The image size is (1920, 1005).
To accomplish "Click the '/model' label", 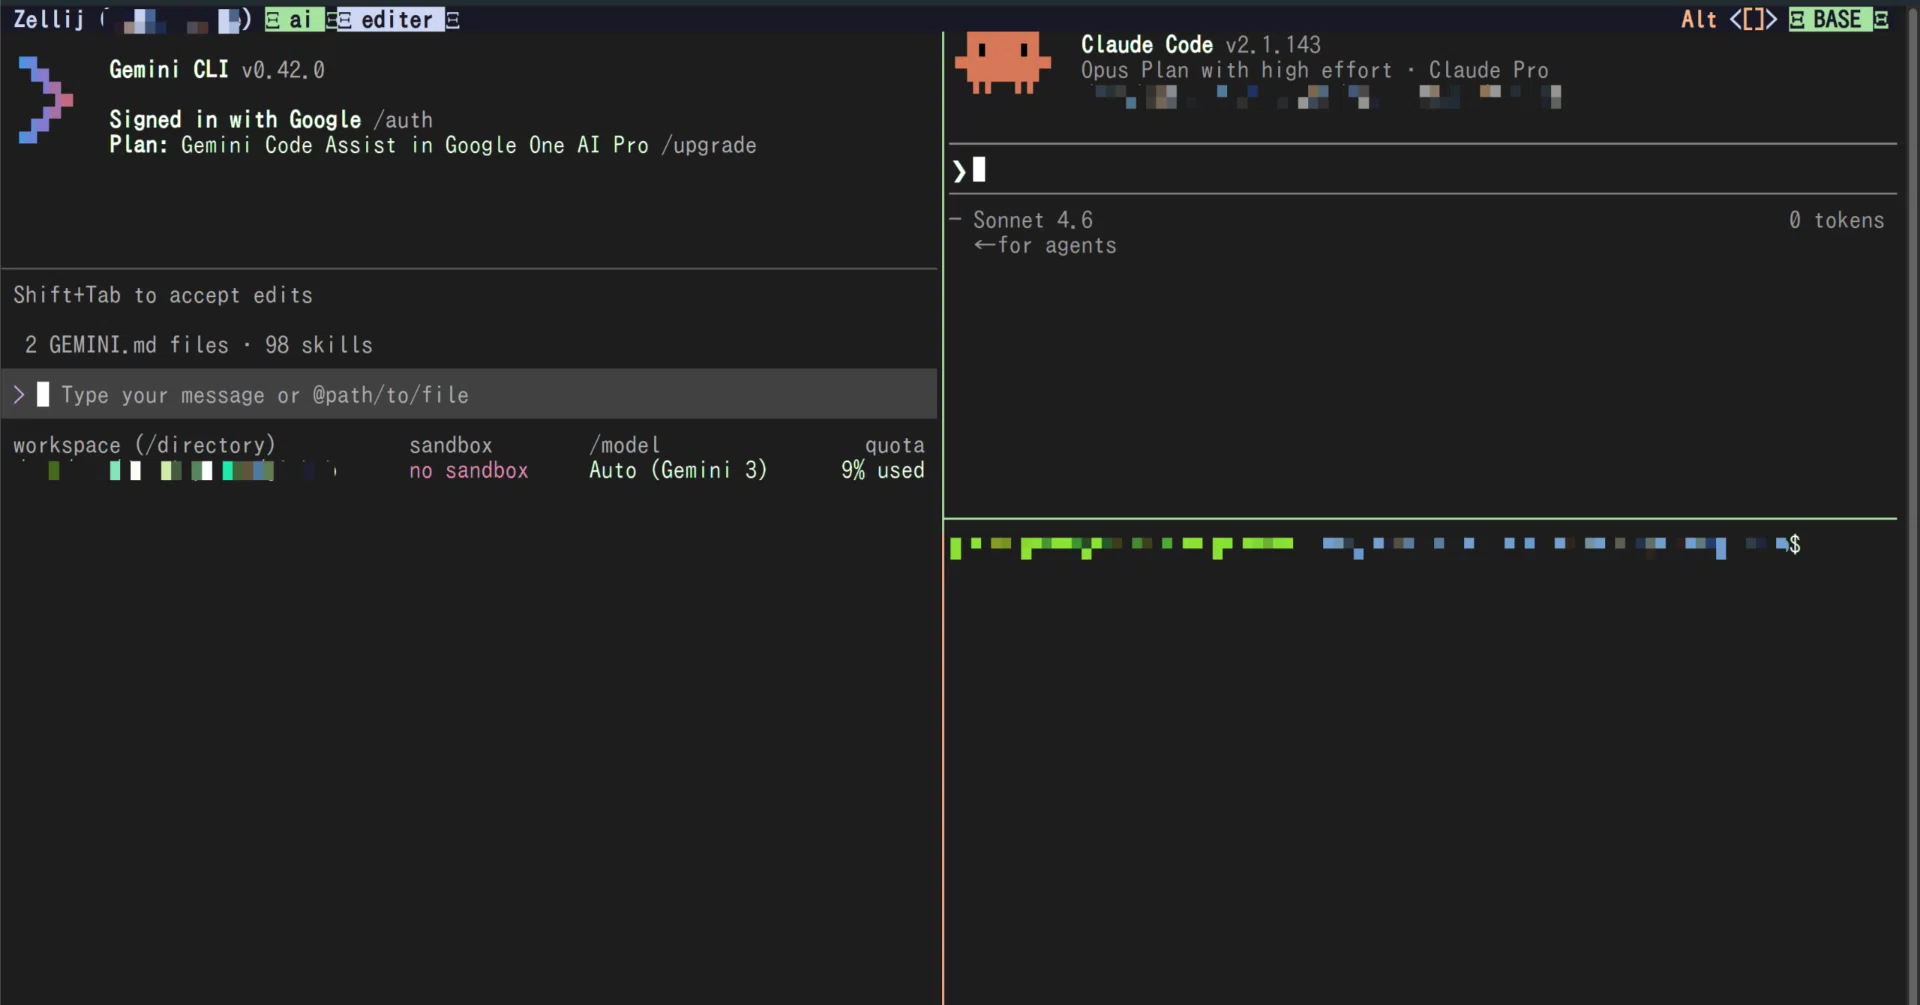I will tap(625, 445).
